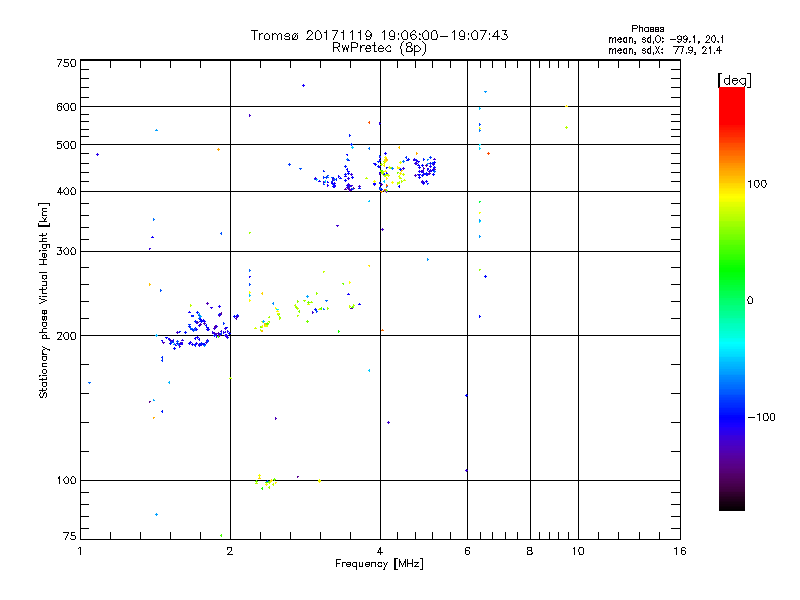Click the x-axis tick label '10'
The image size is (800, 600).
(578, 551)
